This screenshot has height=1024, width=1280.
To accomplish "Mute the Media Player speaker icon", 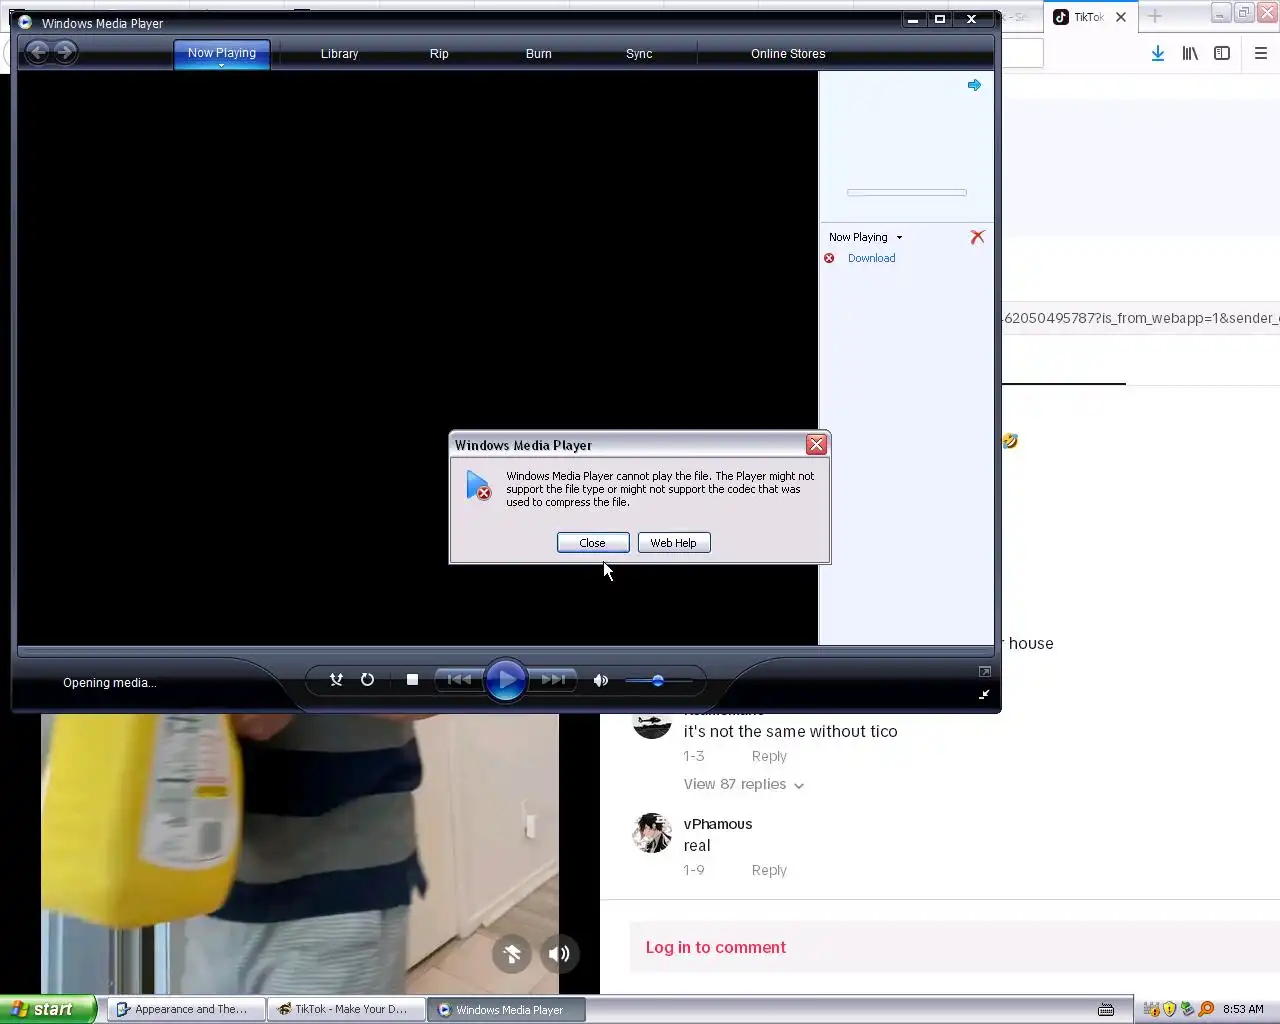I will [600, 680].
